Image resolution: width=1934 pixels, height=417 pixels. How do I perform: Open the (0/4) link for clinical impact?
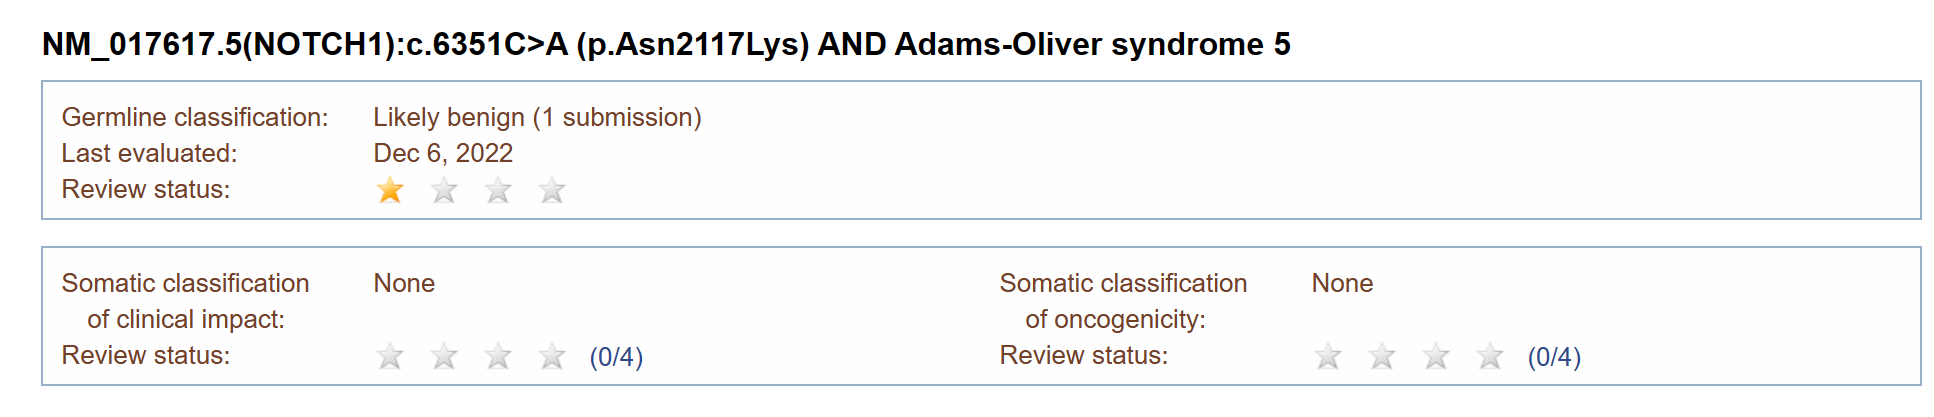[616, 357]
